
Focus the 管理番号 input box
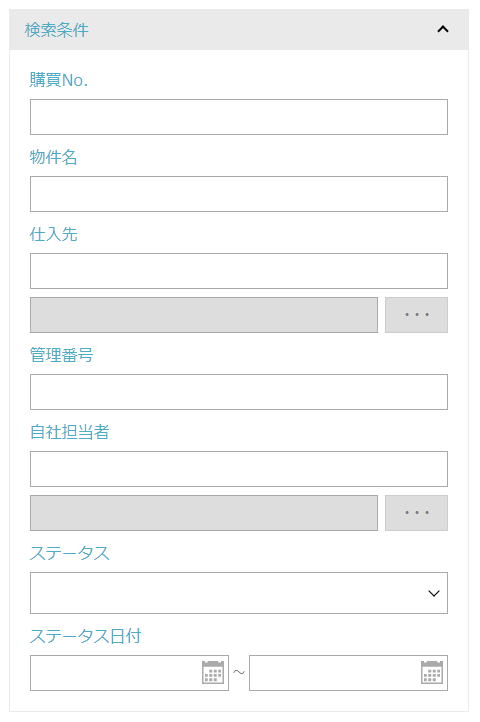239,392
